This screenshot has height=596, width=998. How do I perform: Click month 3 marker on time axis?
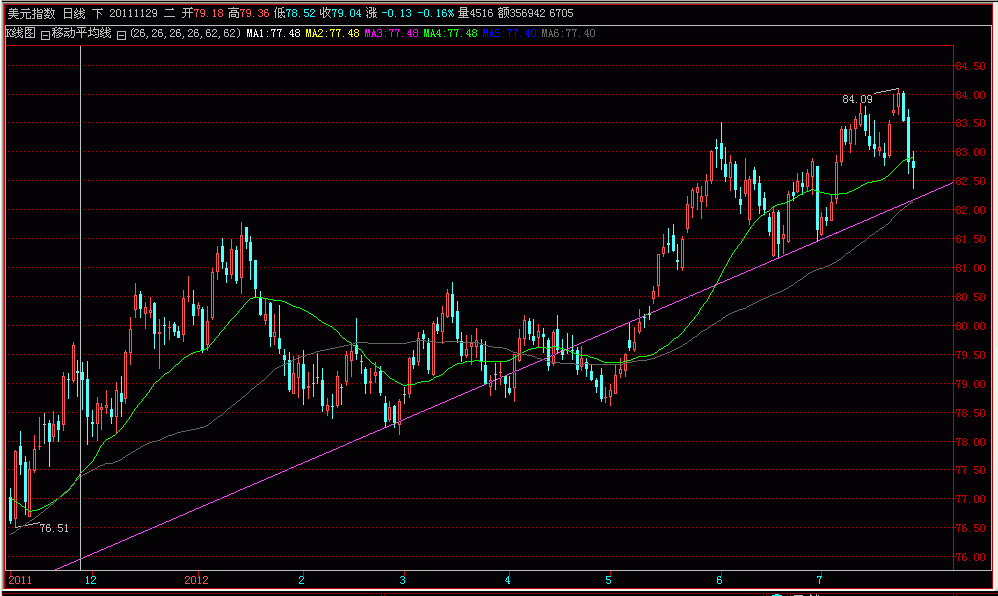point(402,580)
